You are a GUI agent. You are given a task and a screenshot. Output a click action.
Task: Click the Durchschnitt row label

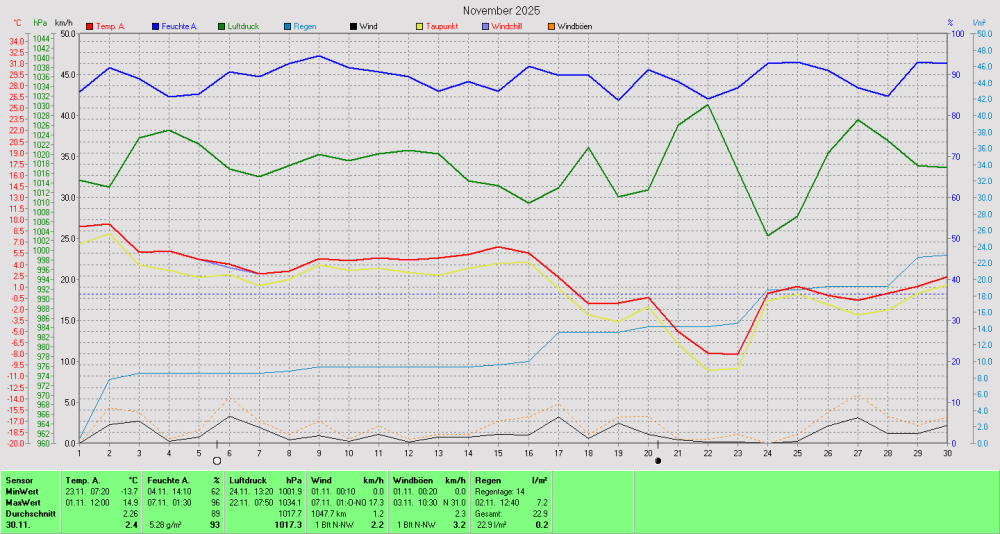[x=28, y=513]
